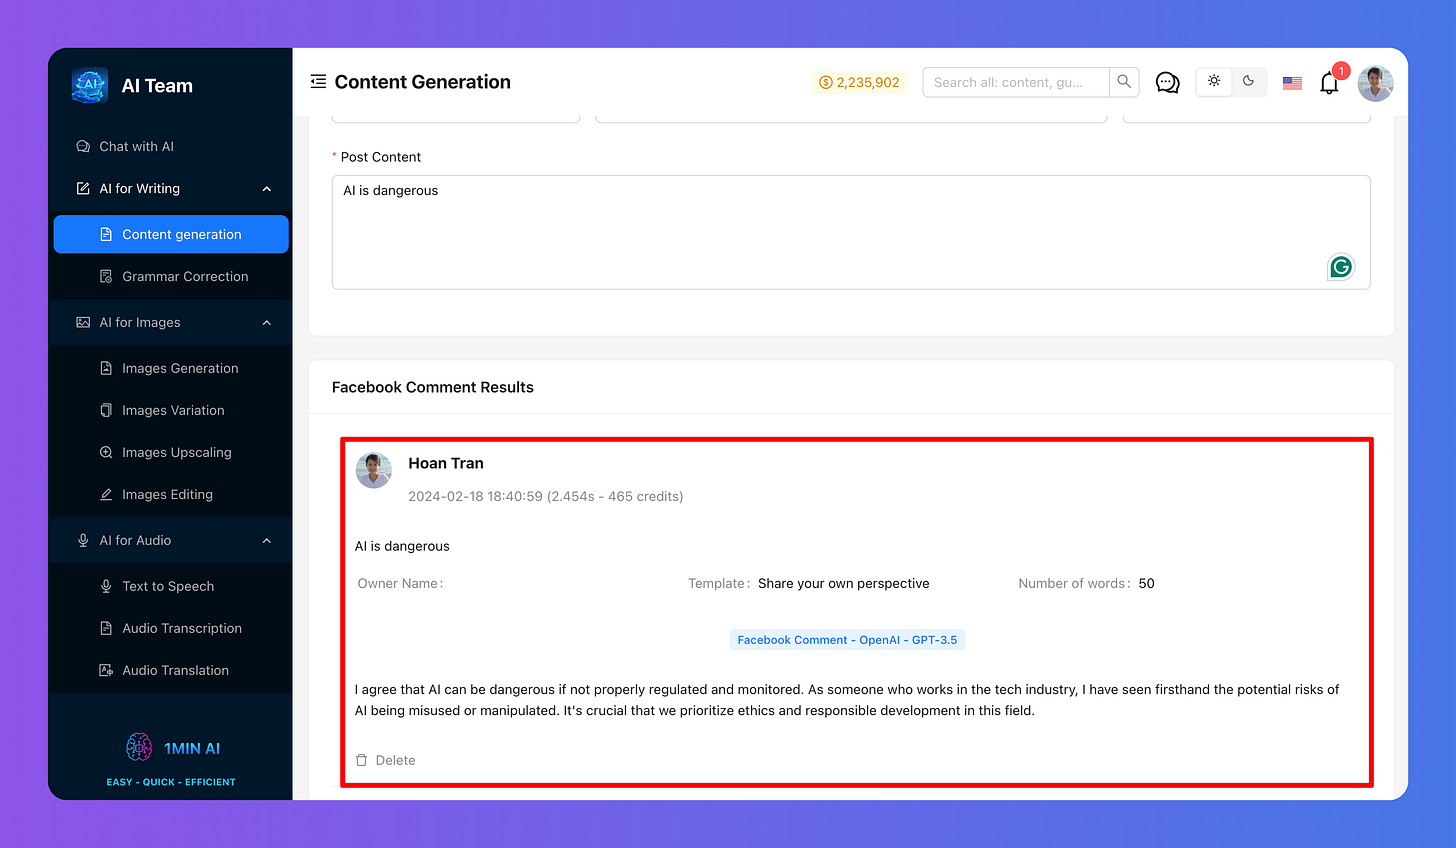Click the Grammarly icon in text area
The image size is (1456, 848).
coord(1341,267)
